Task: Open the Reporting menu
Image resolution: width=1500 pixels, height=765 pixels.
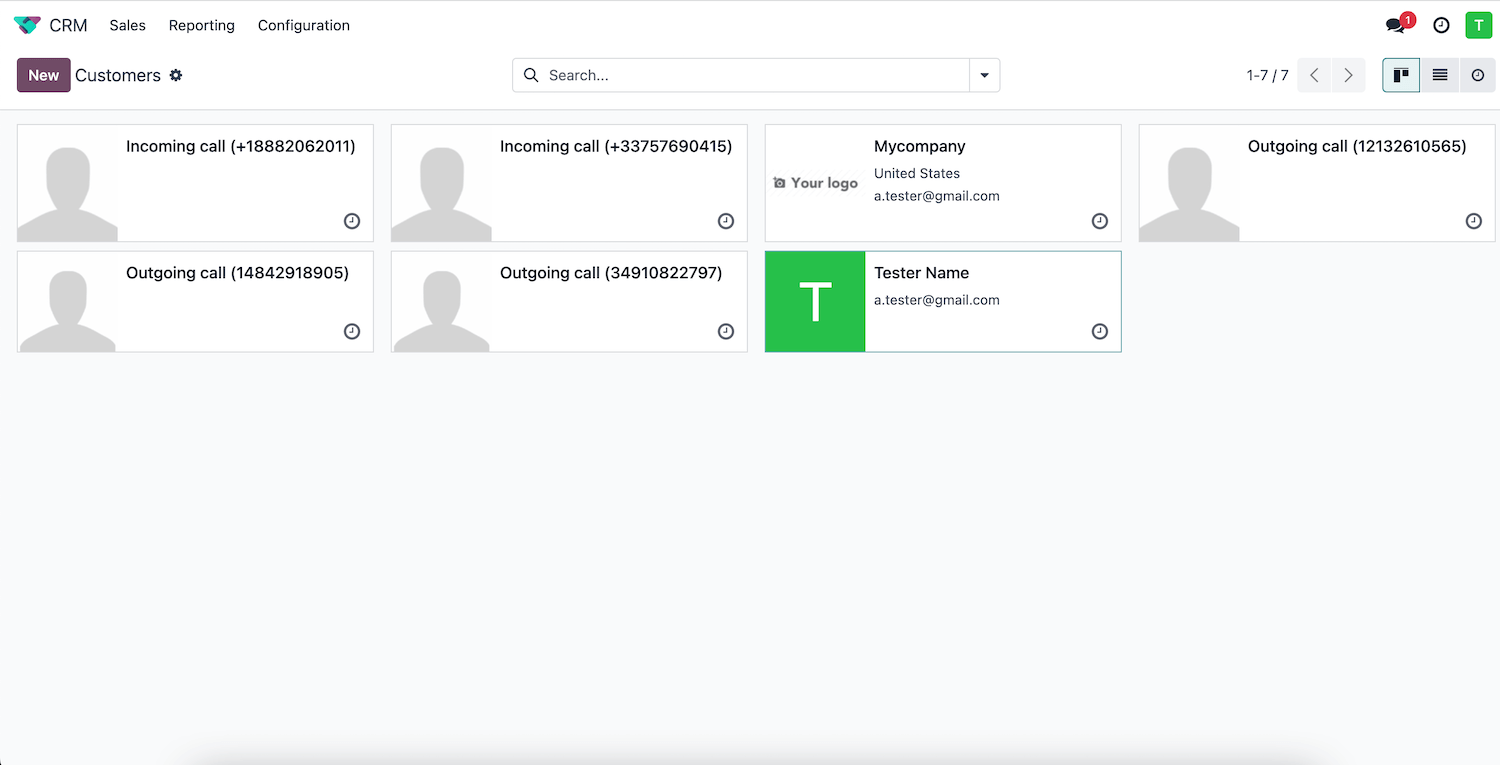Action: click(201, 26)
